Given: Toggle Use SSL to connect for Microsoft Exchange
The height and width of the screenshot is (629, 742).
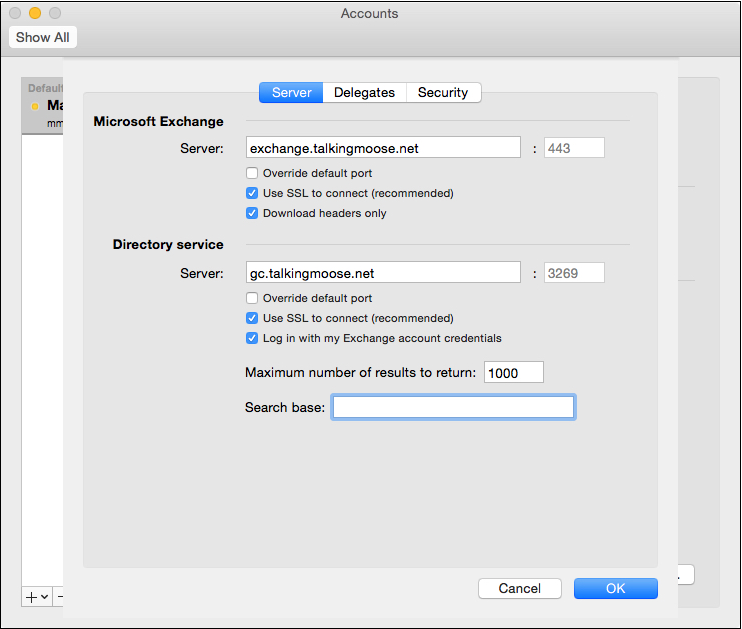Looking at the screenshot, I should 252,193.
